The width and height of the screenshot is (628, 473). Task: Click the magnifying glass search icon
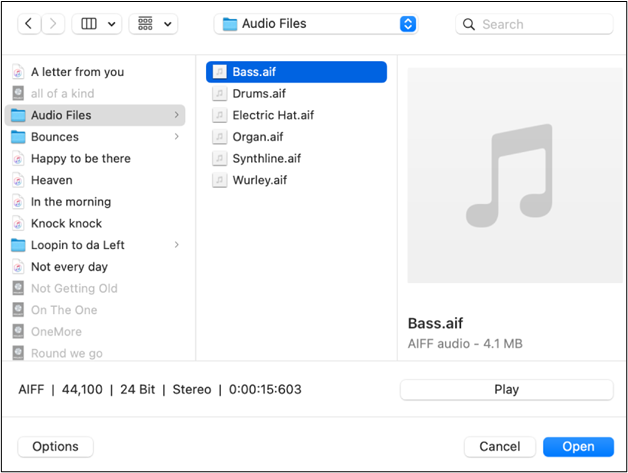pyautogui.click(x=469, y=24)
